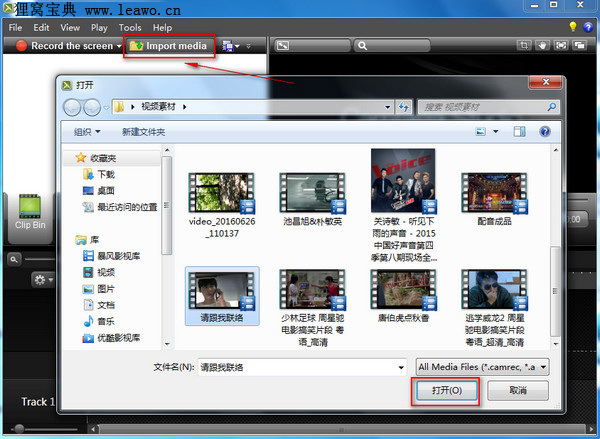Open the Play menu
Viewport: 600px width, 439px height.
point(99,28)
